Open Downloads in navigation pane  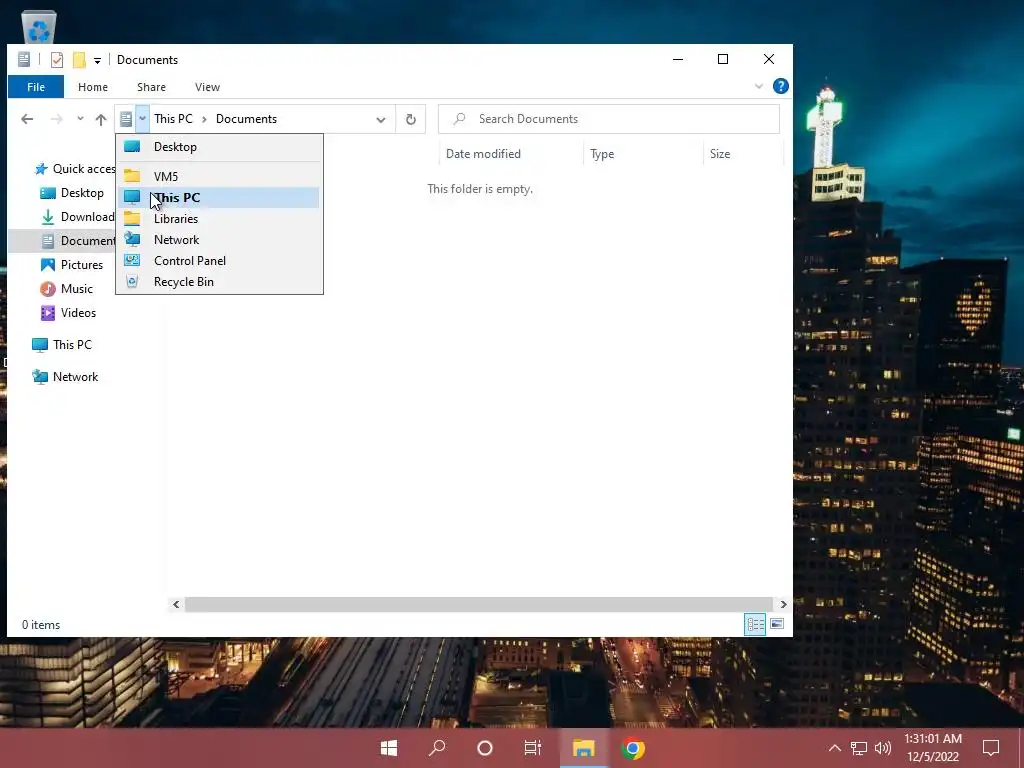point(77,217)
